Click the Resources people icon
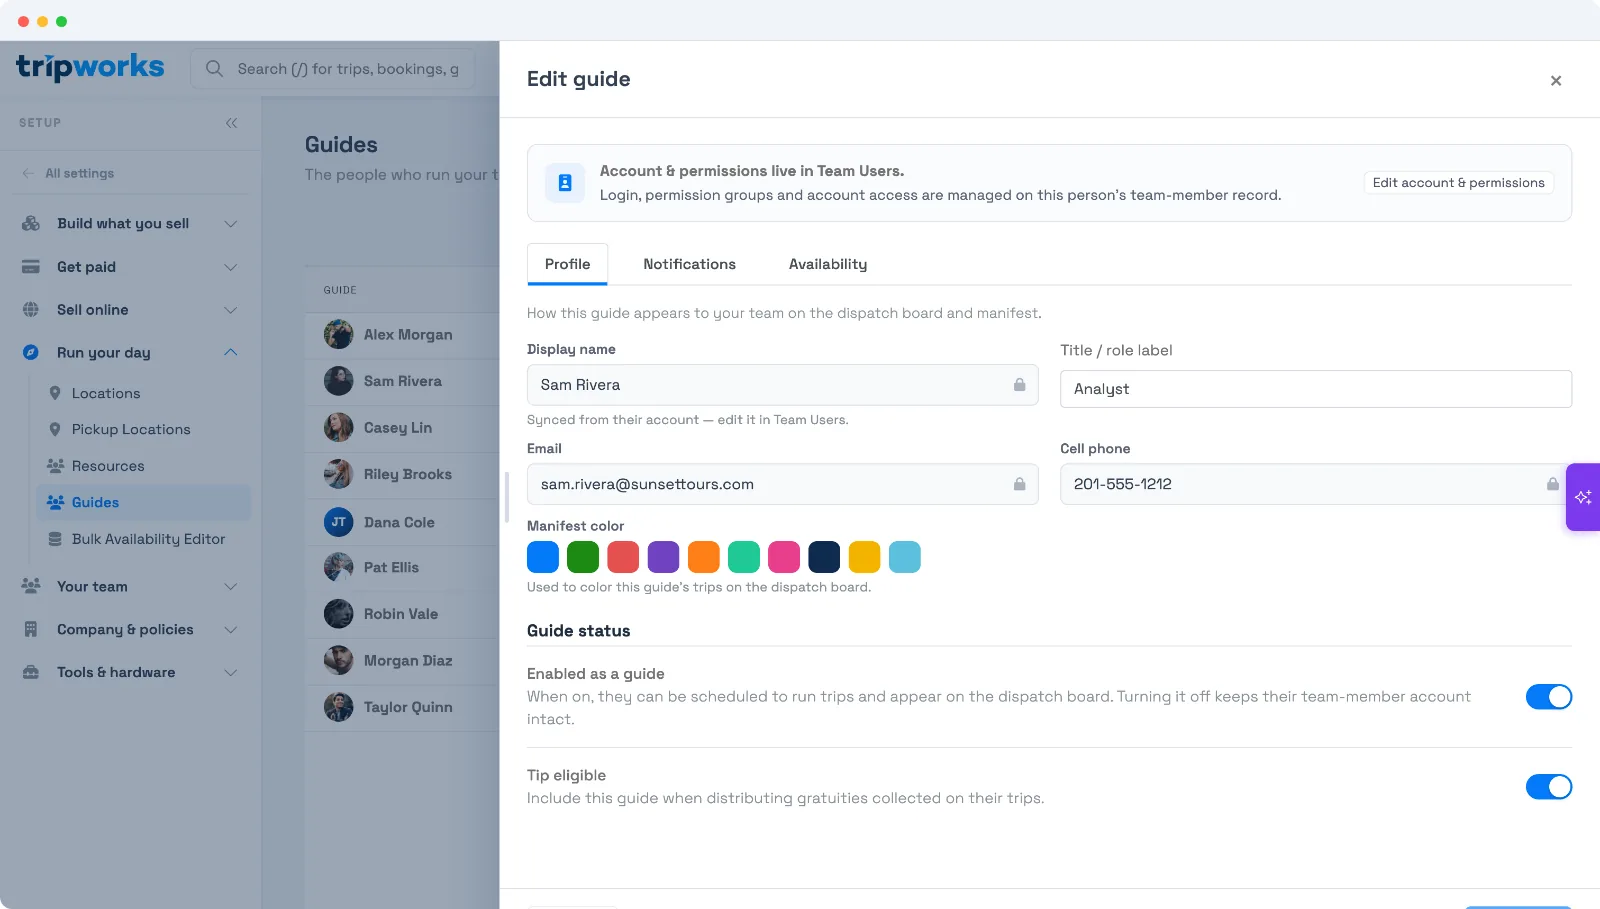 point(55,466)
